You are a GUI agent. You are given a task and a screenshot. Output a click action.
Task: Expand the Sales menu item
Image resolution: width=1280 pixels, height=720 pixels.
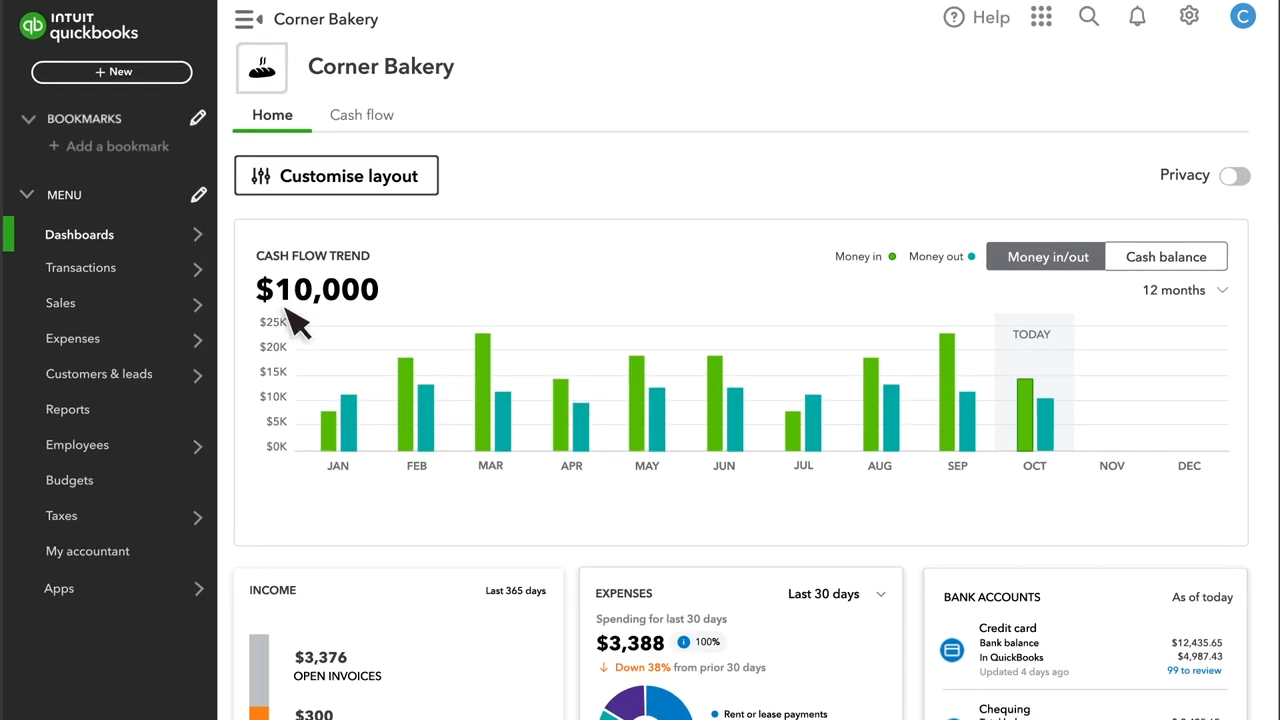pos(60,303)
